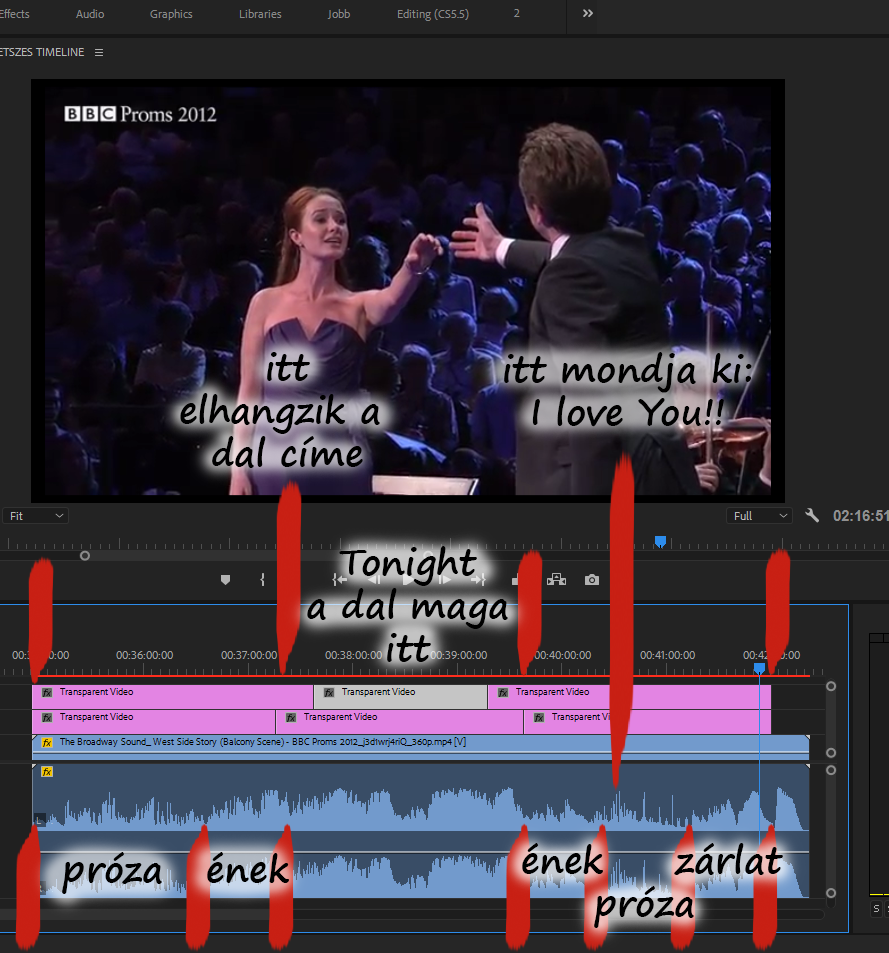889x953 pixels.
Task: Select The Broadway Sound West Side Story video clip
Action: (420, 747)
